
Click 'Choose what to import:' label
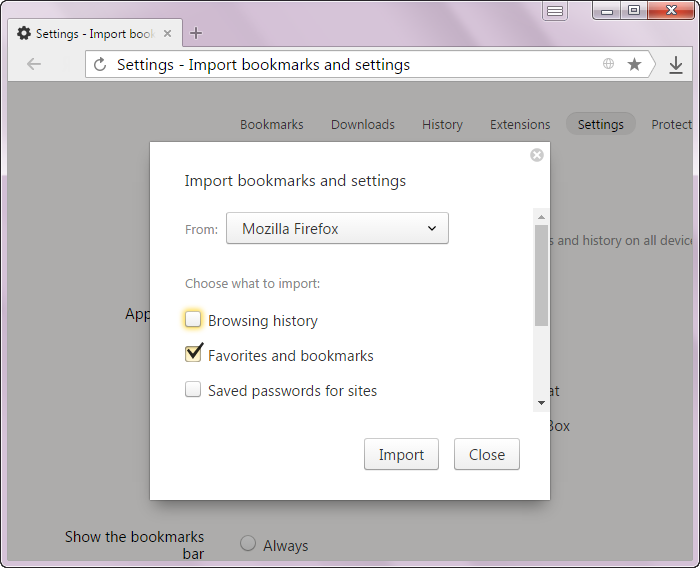point(253,284)
